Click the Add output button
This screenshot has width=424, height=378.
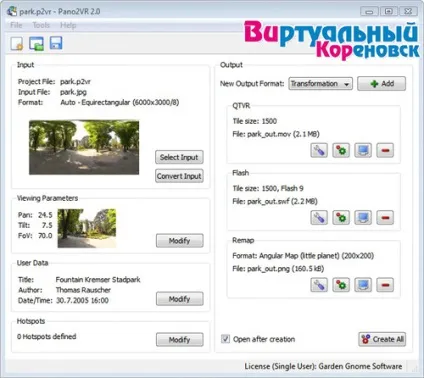click(x=382, y=84)
